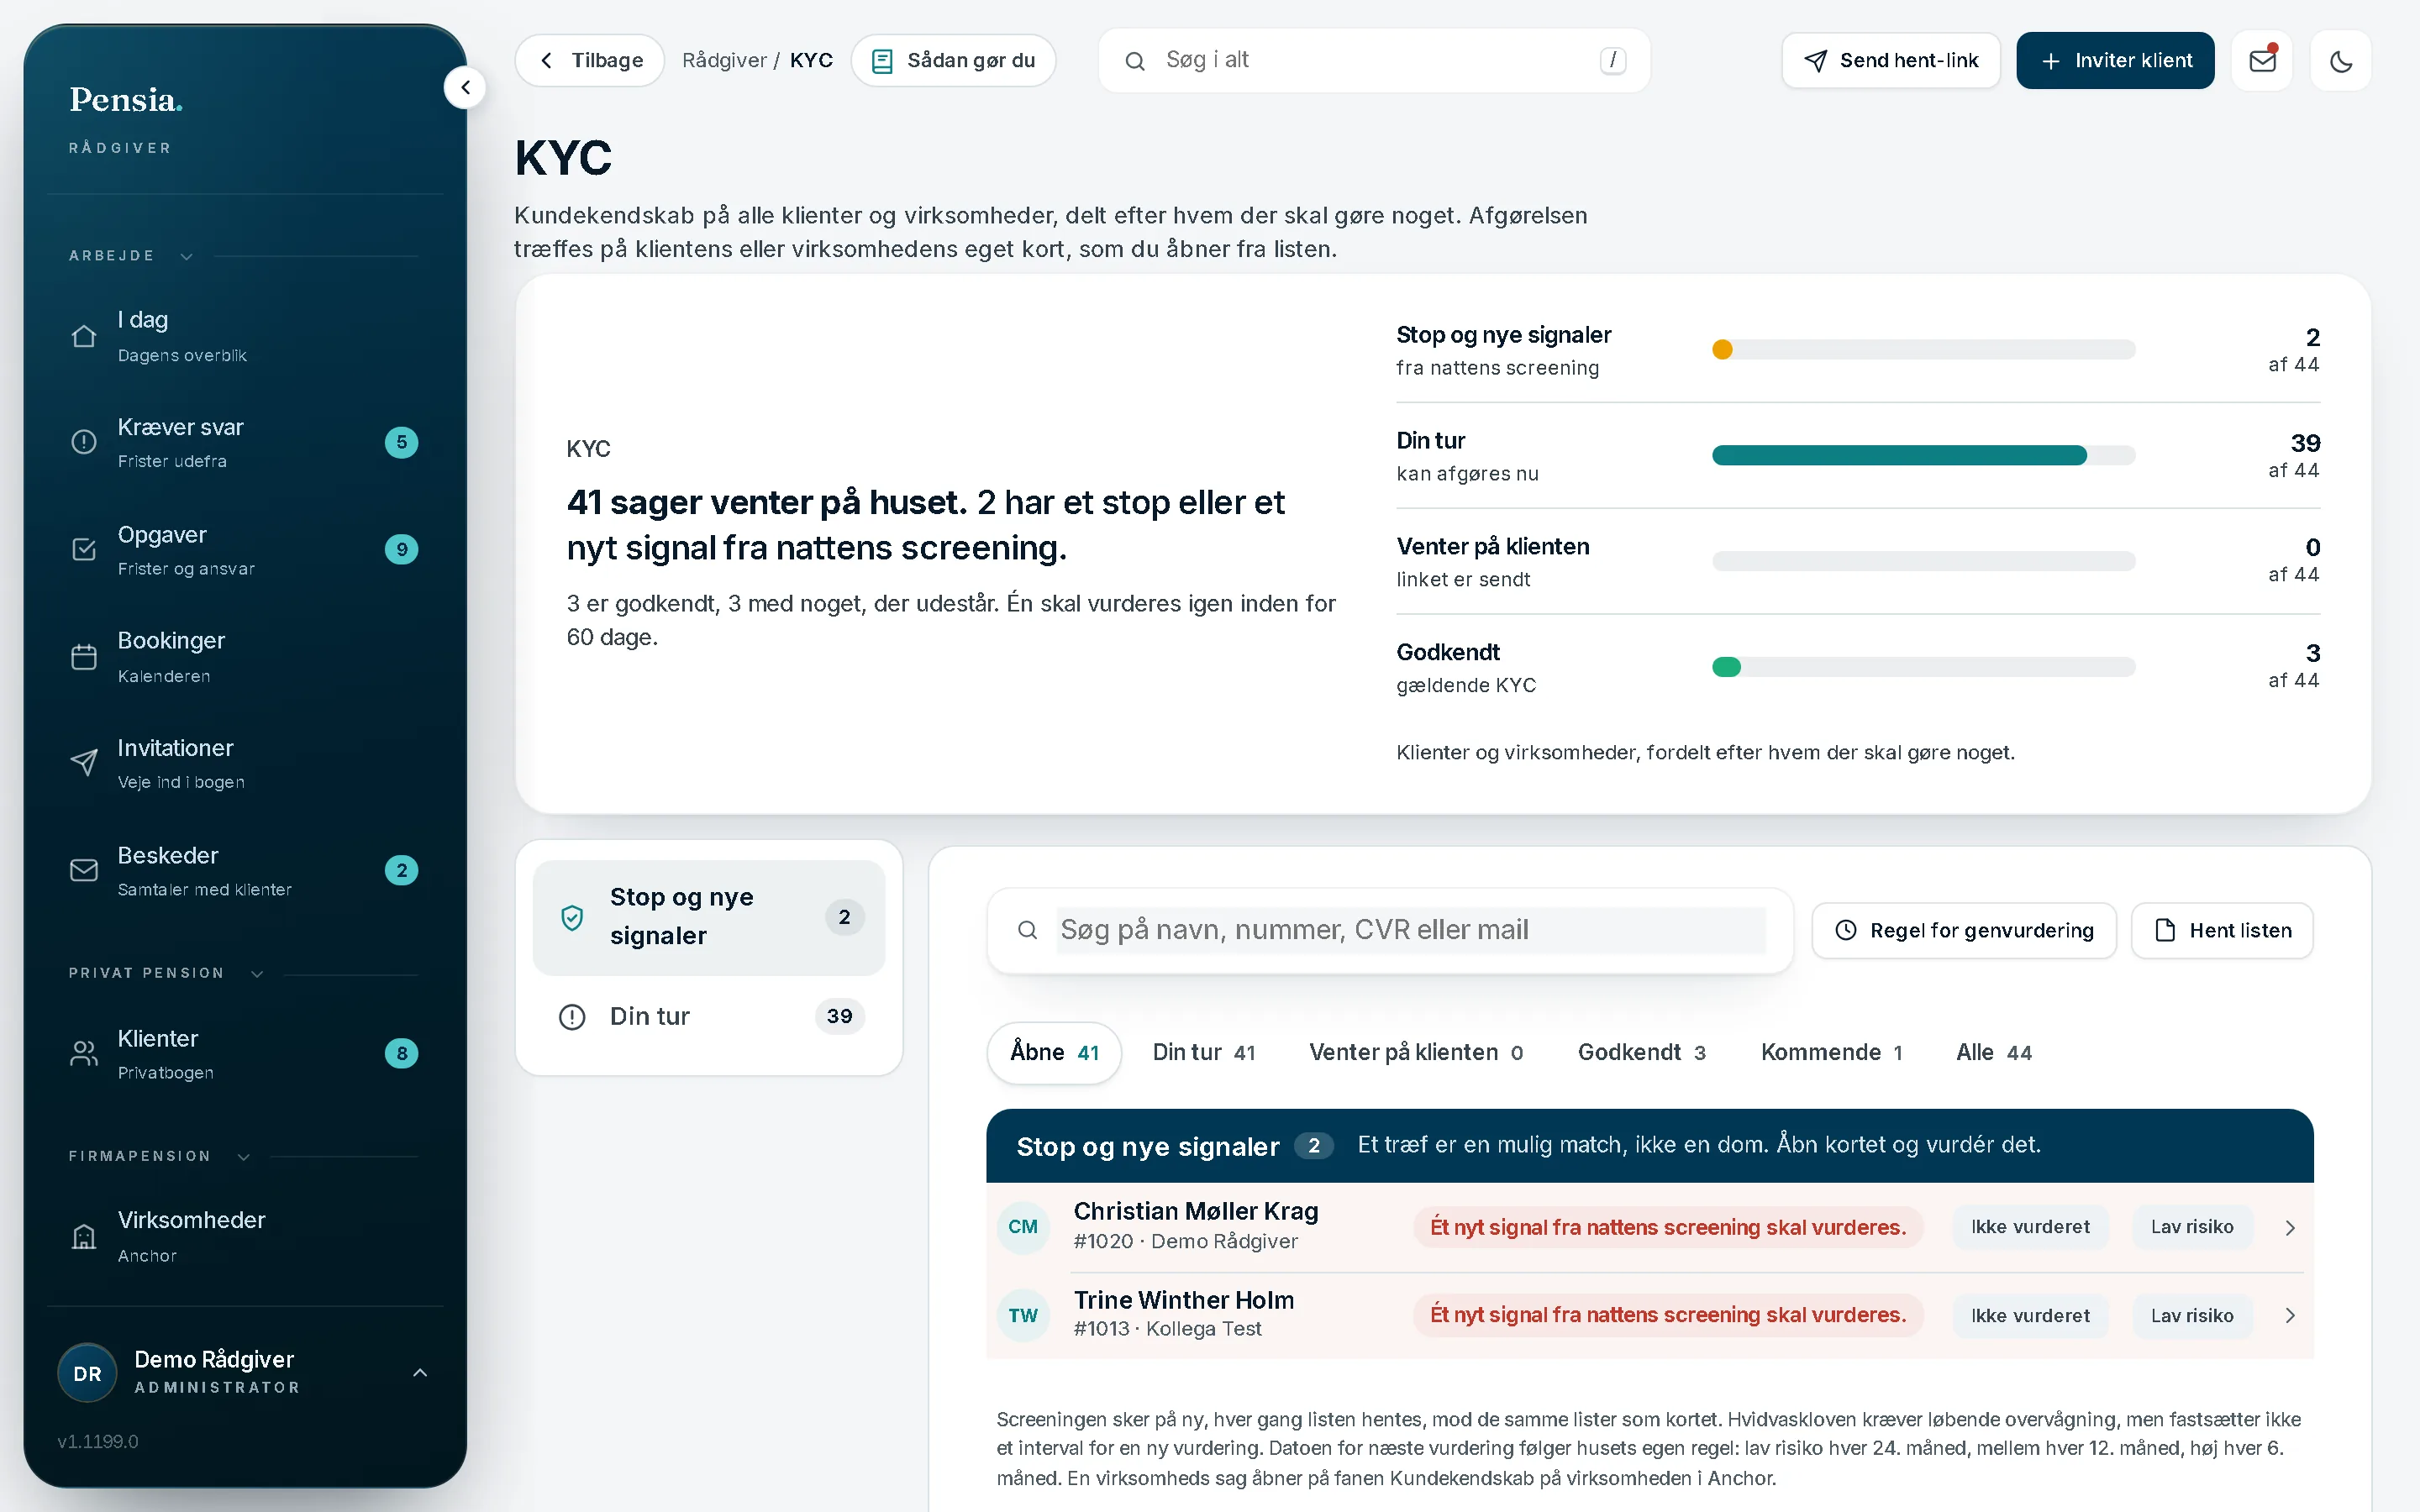Click the envelope icon beside Besked­er
2420x1512 pixels.
point(84,870)
